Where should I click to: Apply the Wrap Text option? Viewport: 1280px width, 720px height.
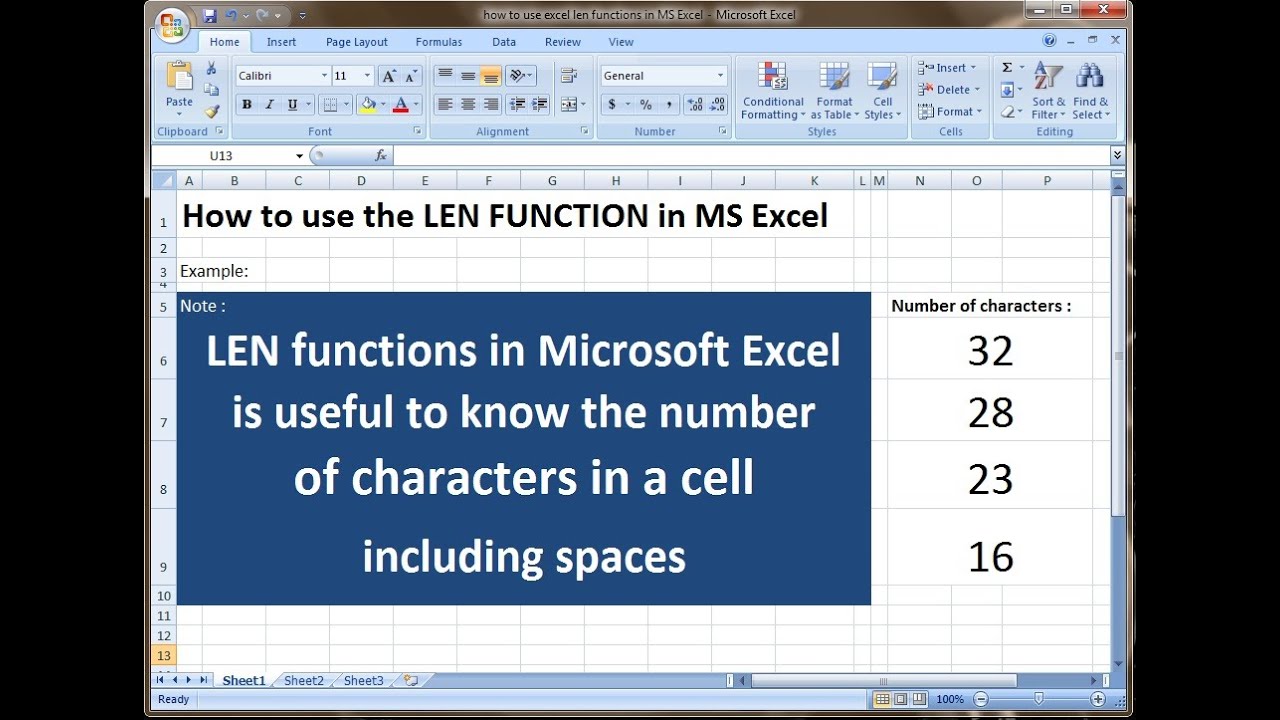click(569, 76)
